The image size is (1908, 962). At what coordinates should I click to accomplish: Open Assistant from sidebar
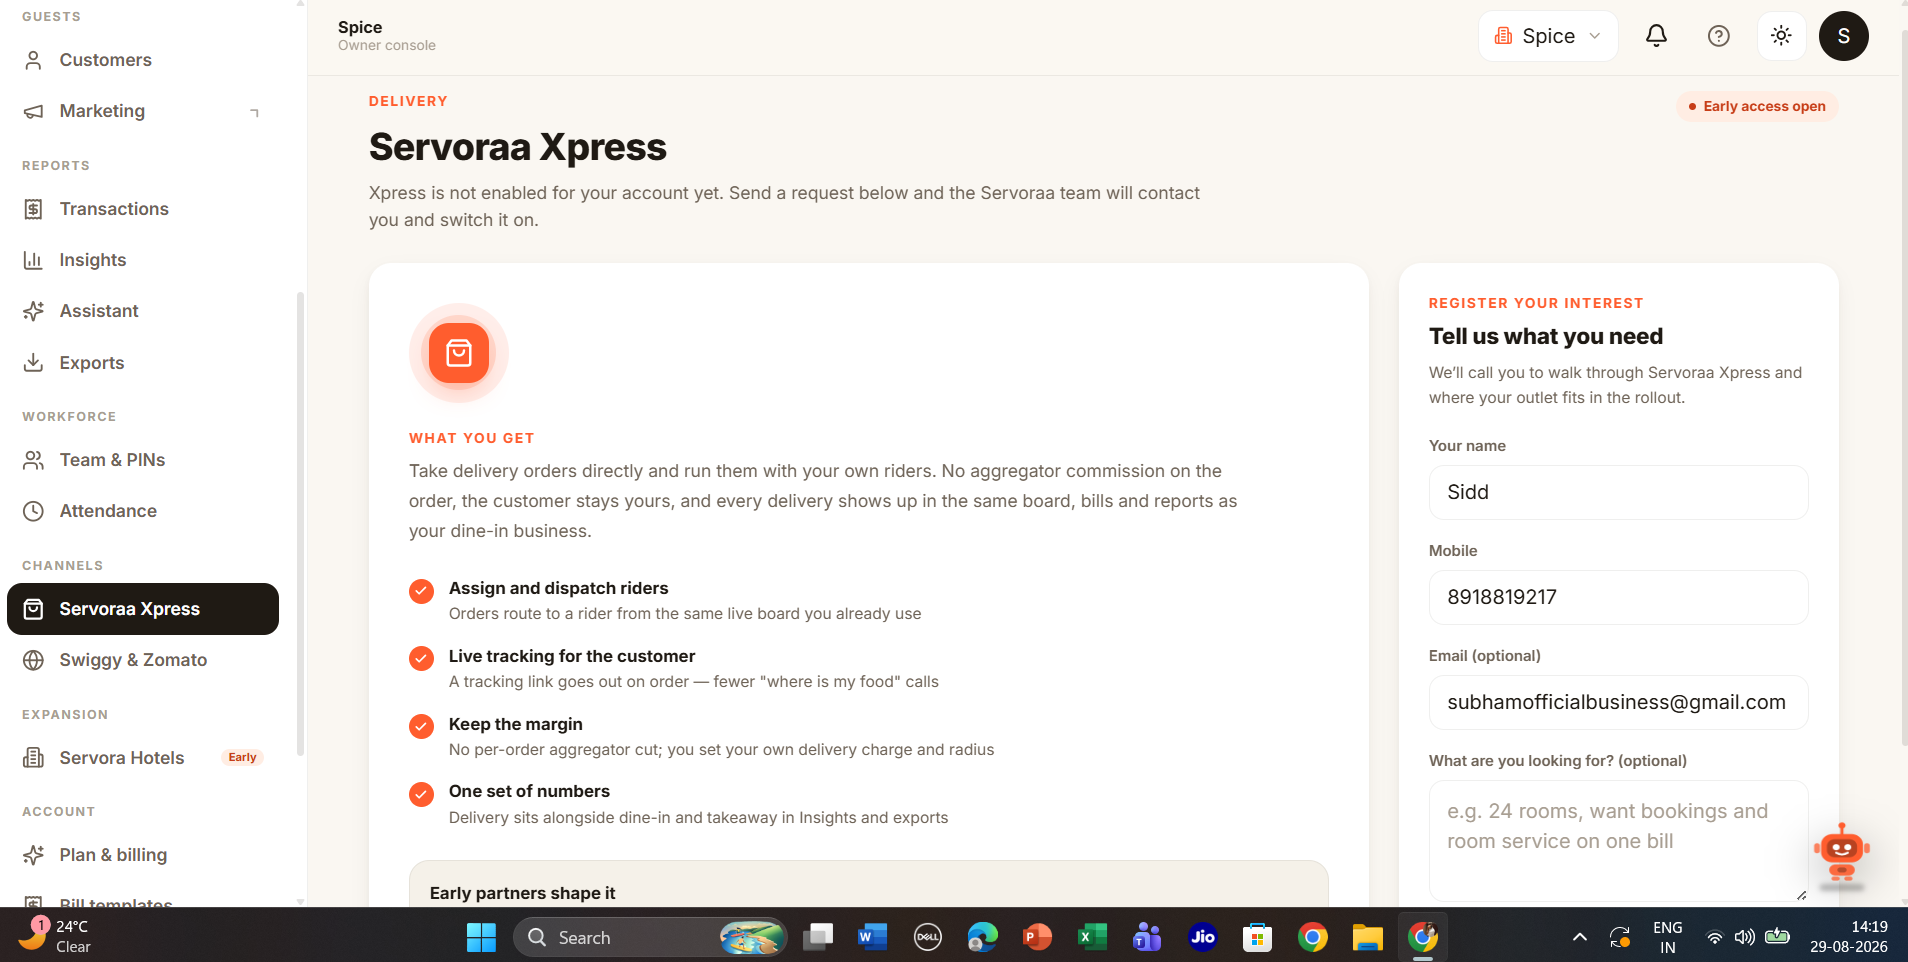point(143,311)
